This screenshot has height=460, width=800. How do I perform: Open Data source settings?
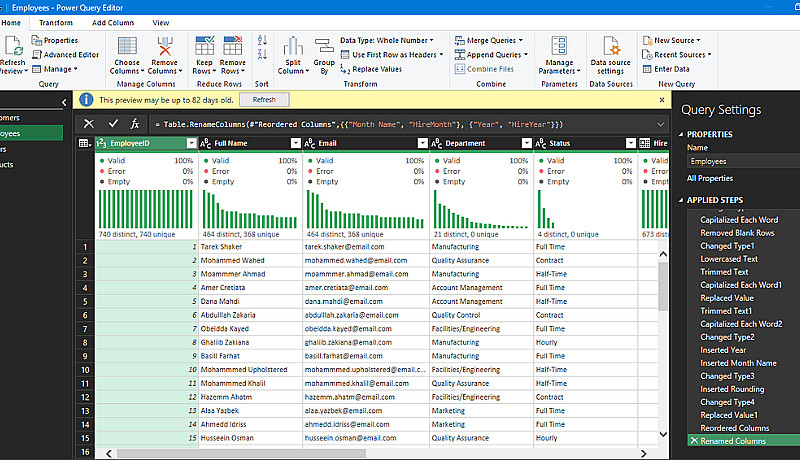point(610,47)
